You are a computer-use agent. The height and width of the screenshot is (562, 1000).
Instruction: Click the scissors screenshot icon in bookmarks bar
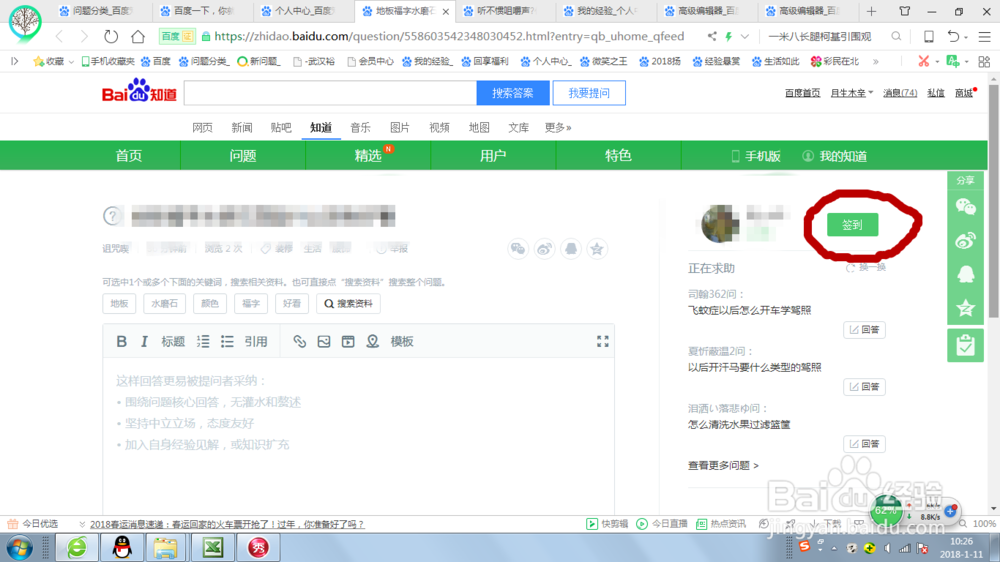tap(923, 61)
